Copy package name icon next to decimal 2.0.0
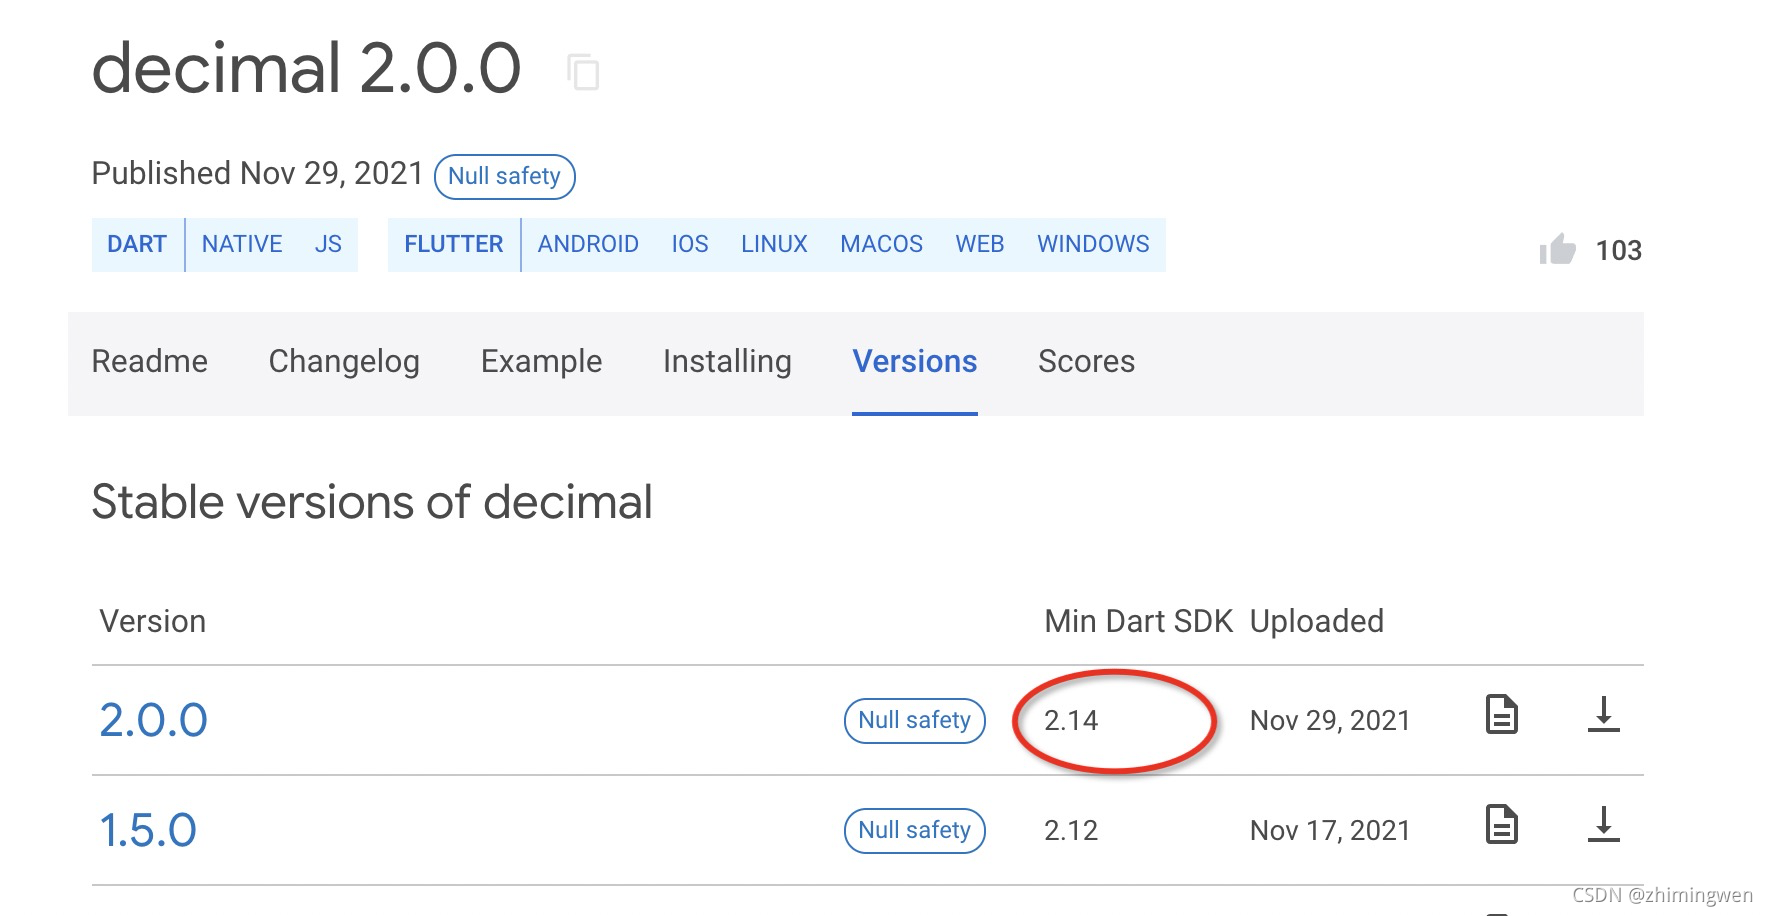1768x916 pixels. [x=583, y=72]
